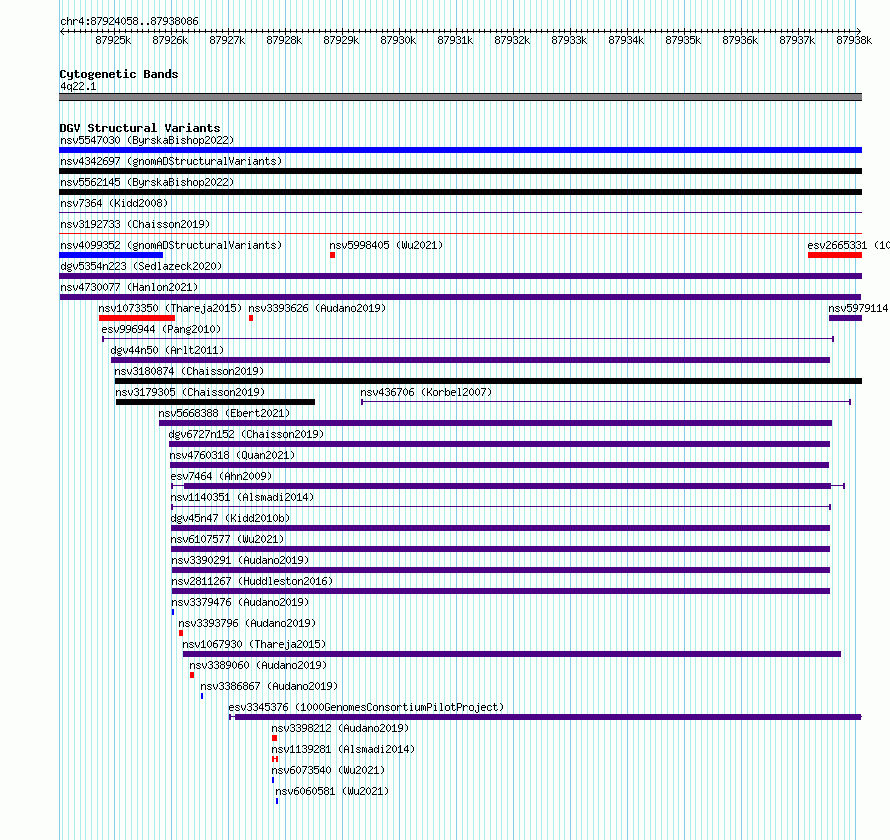Image resolution: width=890 pixels, height=840 pixels.
Task: Open the nsv3192733 (Chaisson2019) variant
Action: 135,224
